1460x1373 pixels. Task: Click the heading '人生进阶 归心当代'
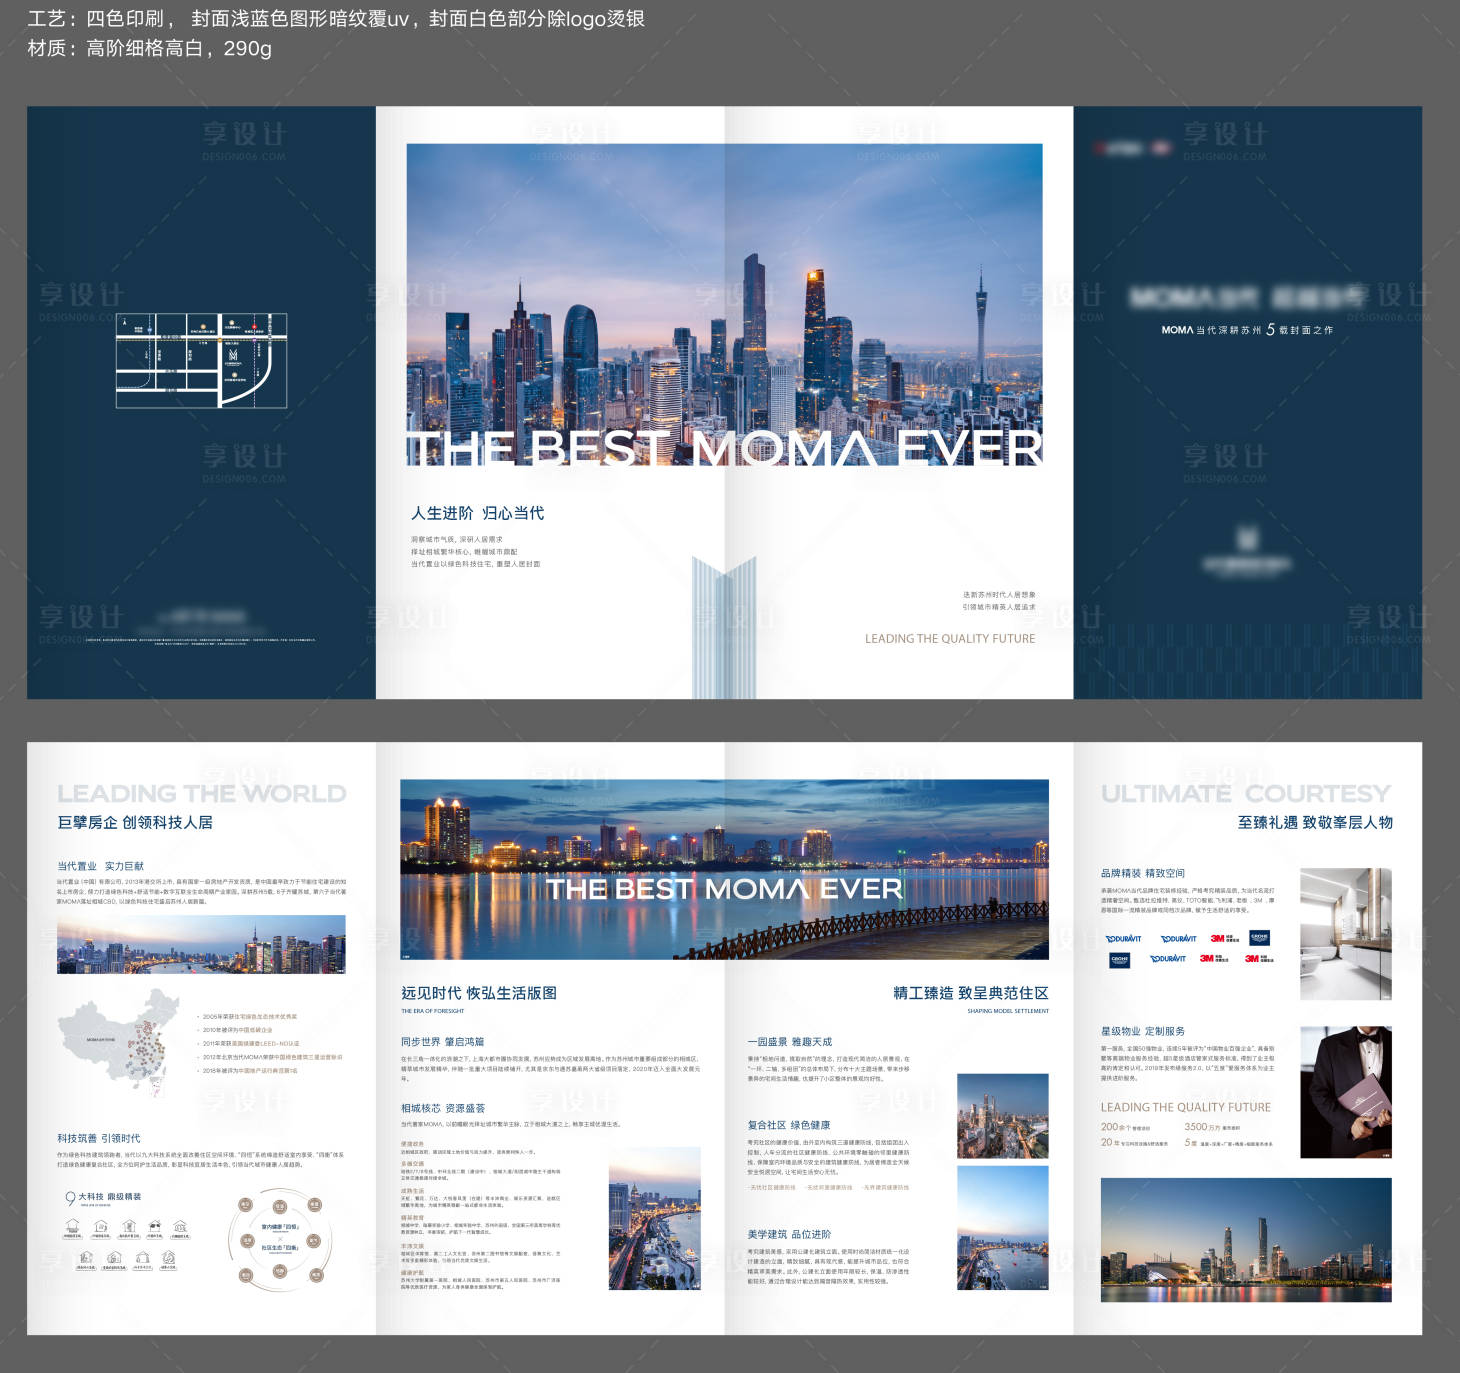[478, 513]
